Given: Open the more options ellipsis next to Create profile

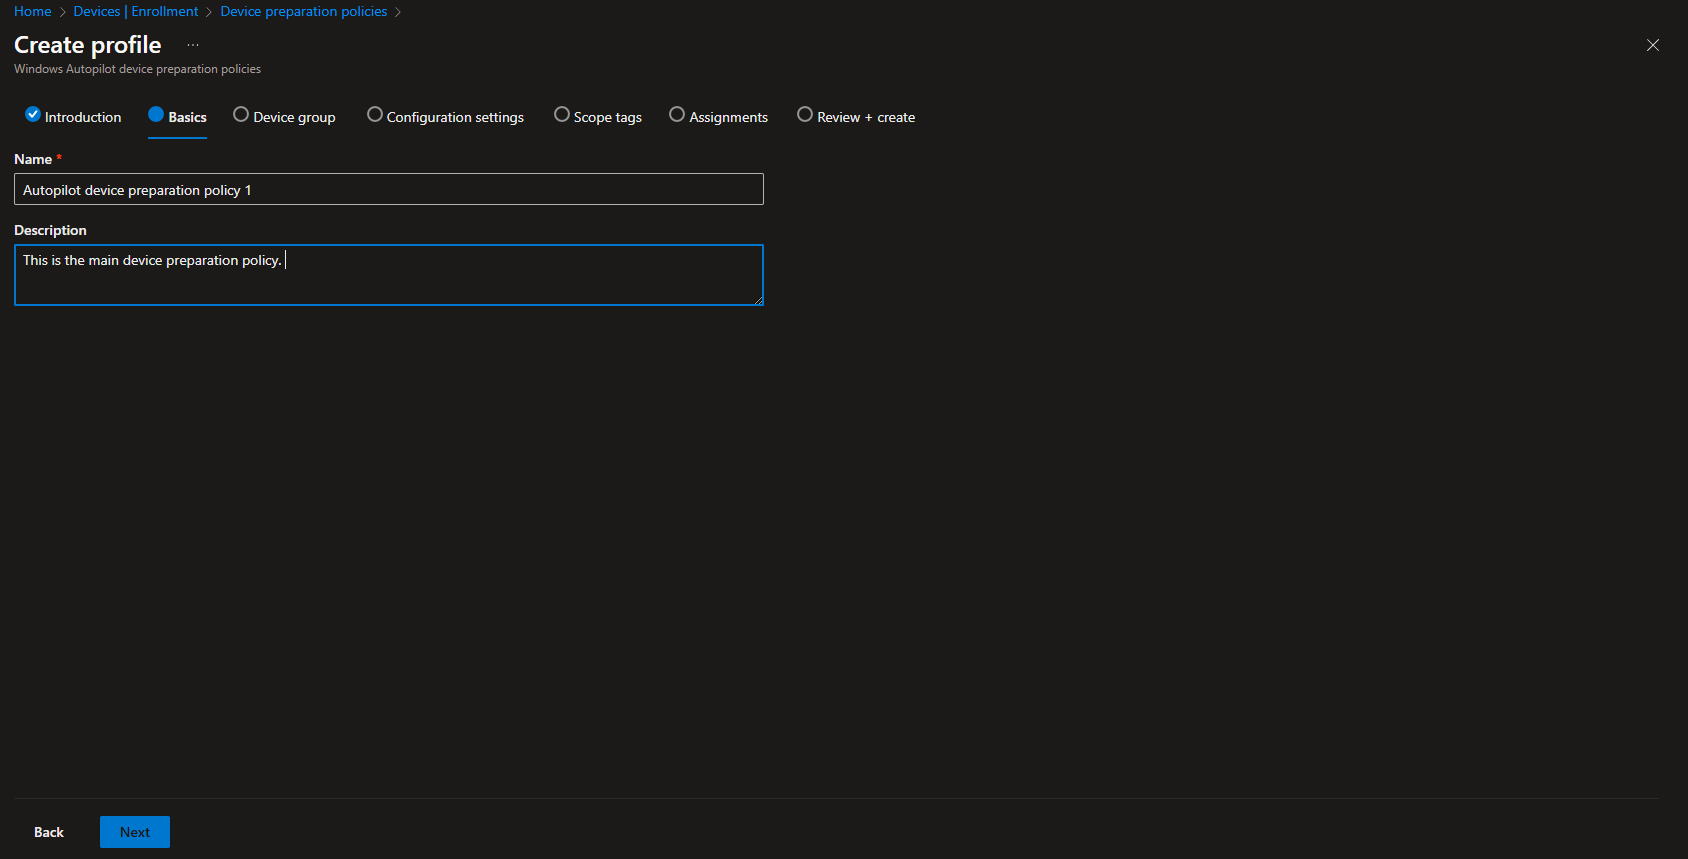Looking at the screenshot, I should [193, 45].
